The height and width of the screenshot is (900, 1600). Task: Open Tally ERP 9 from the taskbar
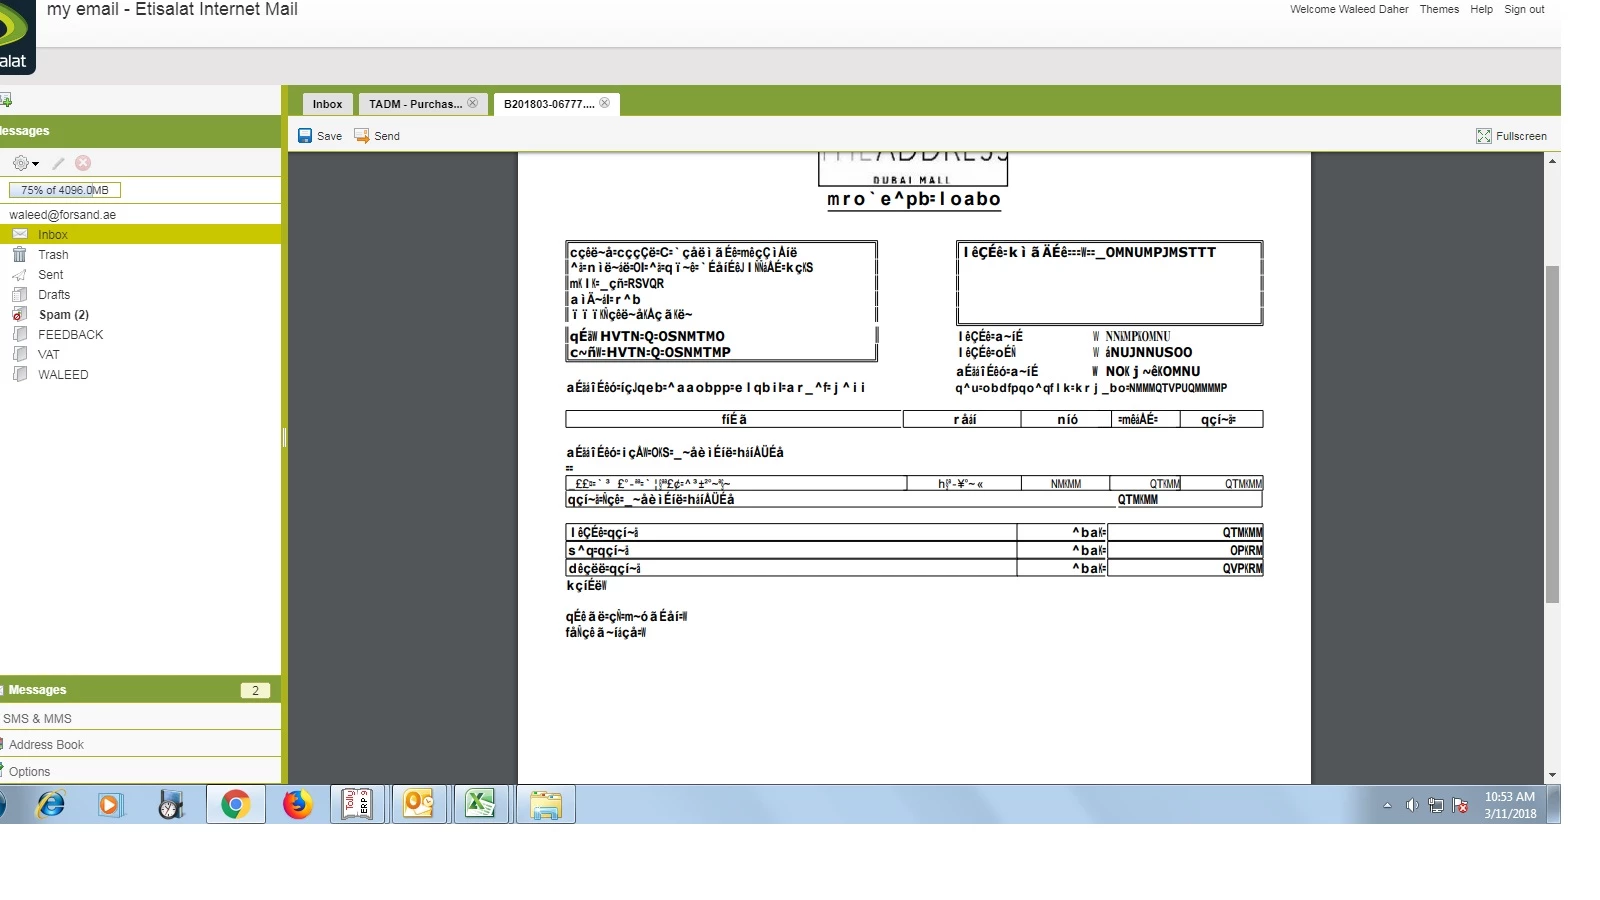tap(357, 804)
